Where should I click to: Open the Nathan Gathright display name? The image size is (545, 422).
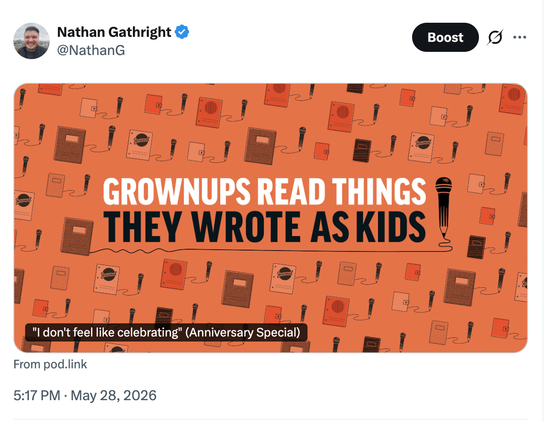pos(114,32)
